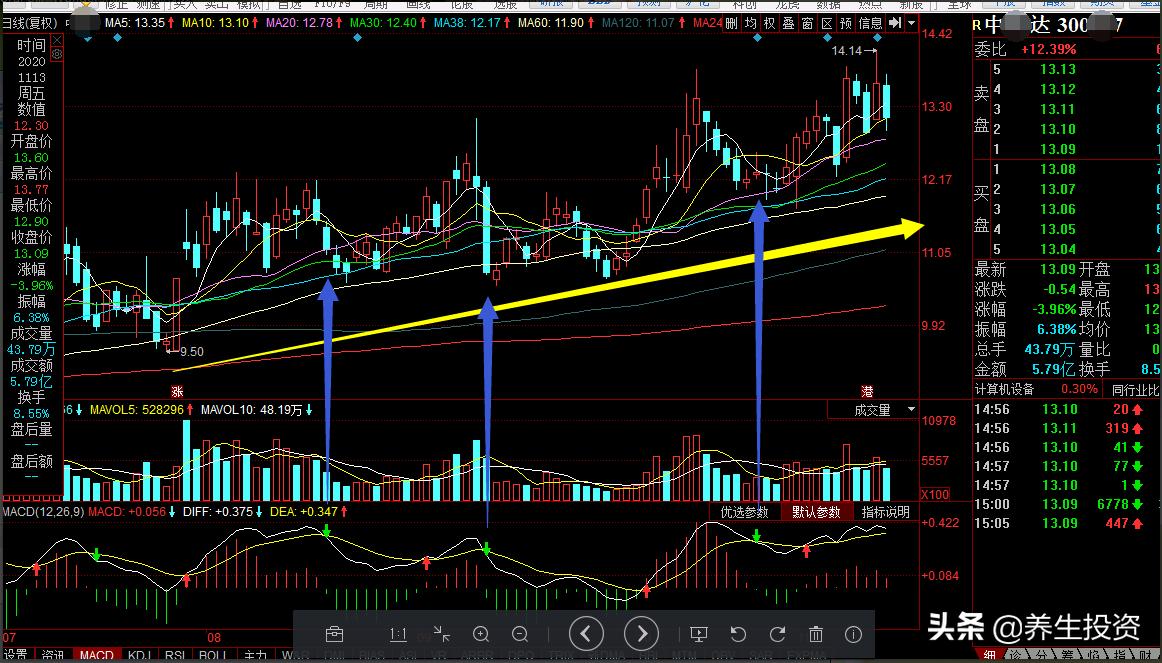Rotate the image clockwise
1162x663 pixels.
(777, 634)
